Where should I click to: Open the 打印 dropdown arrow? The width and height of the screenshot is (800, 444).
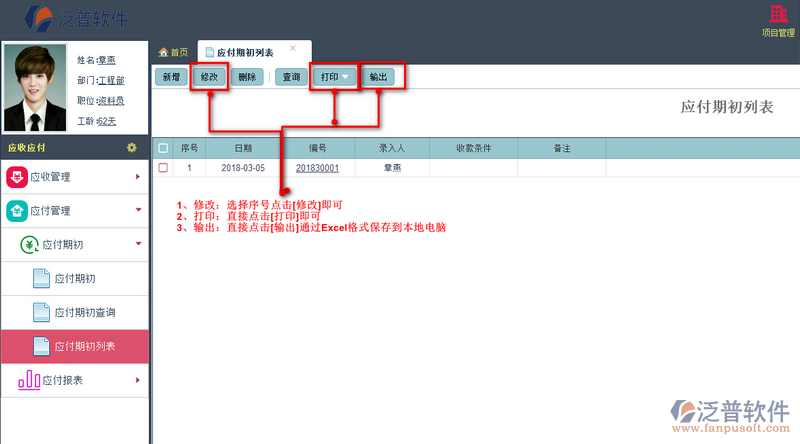(345, 77)
